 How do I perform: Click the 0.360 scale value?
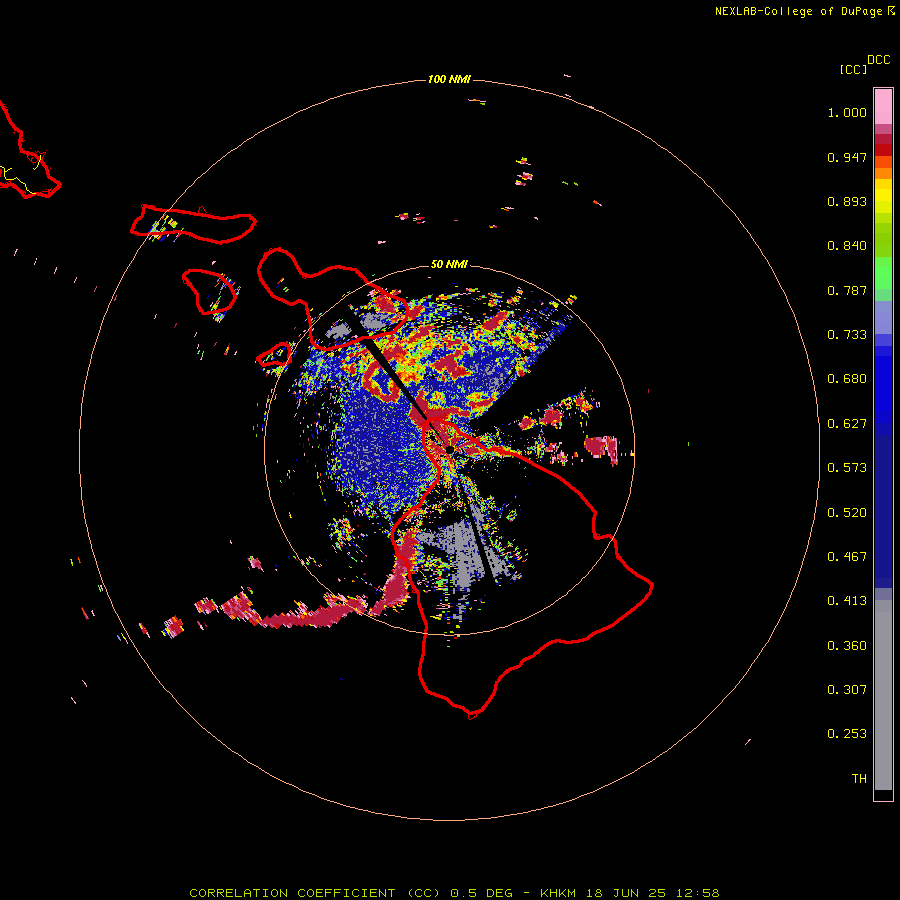click(847, 646)
